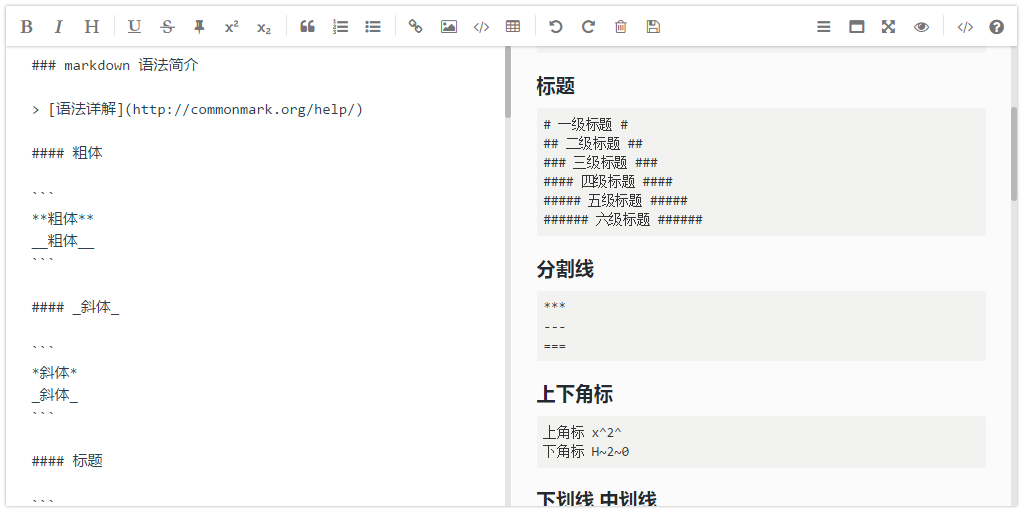
Task: Click '### 三级标题 ###' in the preview
Action: pyautogui.click(x=600, y=163)
